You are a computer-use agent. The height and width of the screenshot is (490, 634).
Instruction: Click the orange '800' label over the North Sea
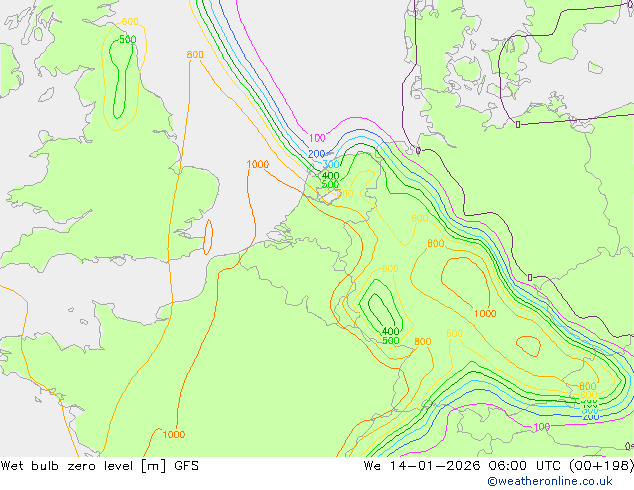pyautogui.click(x=195, y=55)
